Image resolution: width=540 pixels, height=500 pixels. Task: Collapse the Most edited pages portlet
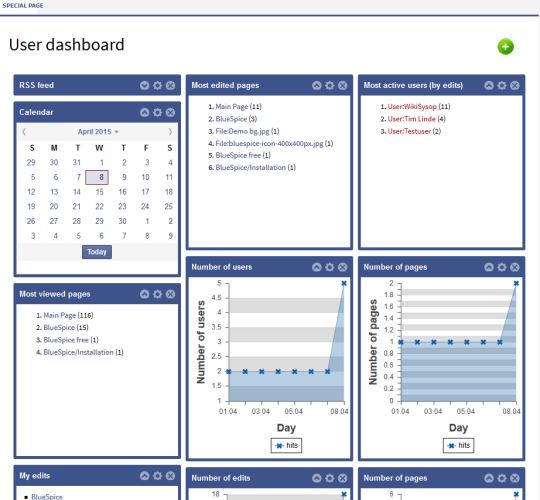317,85
